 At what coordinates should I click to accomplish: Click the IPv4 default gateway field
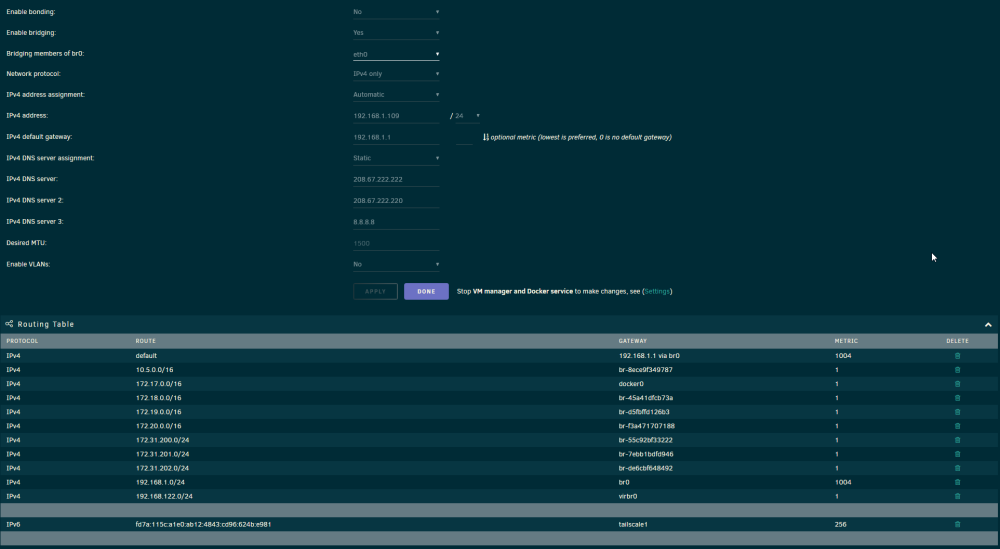tap(396, 137)
